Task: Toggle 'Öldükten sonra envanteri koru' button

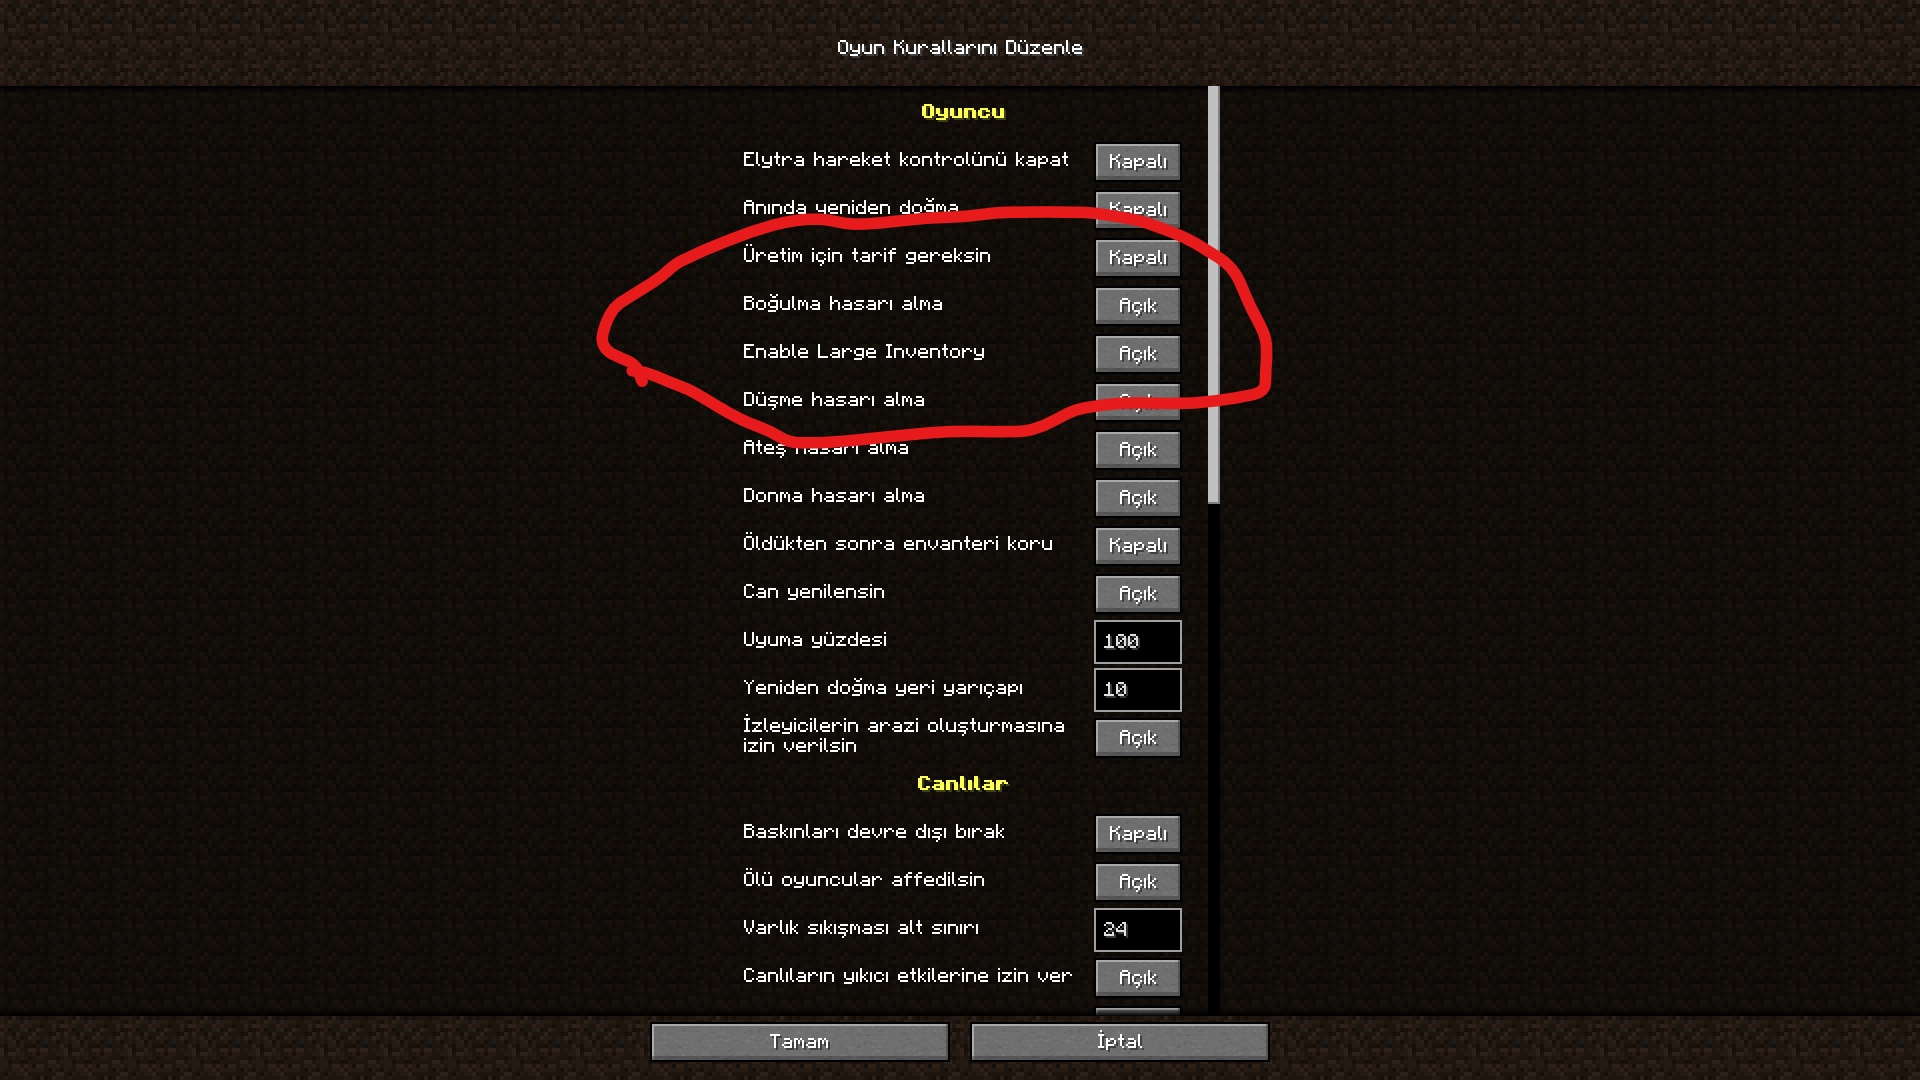Action: point(1137,543)
